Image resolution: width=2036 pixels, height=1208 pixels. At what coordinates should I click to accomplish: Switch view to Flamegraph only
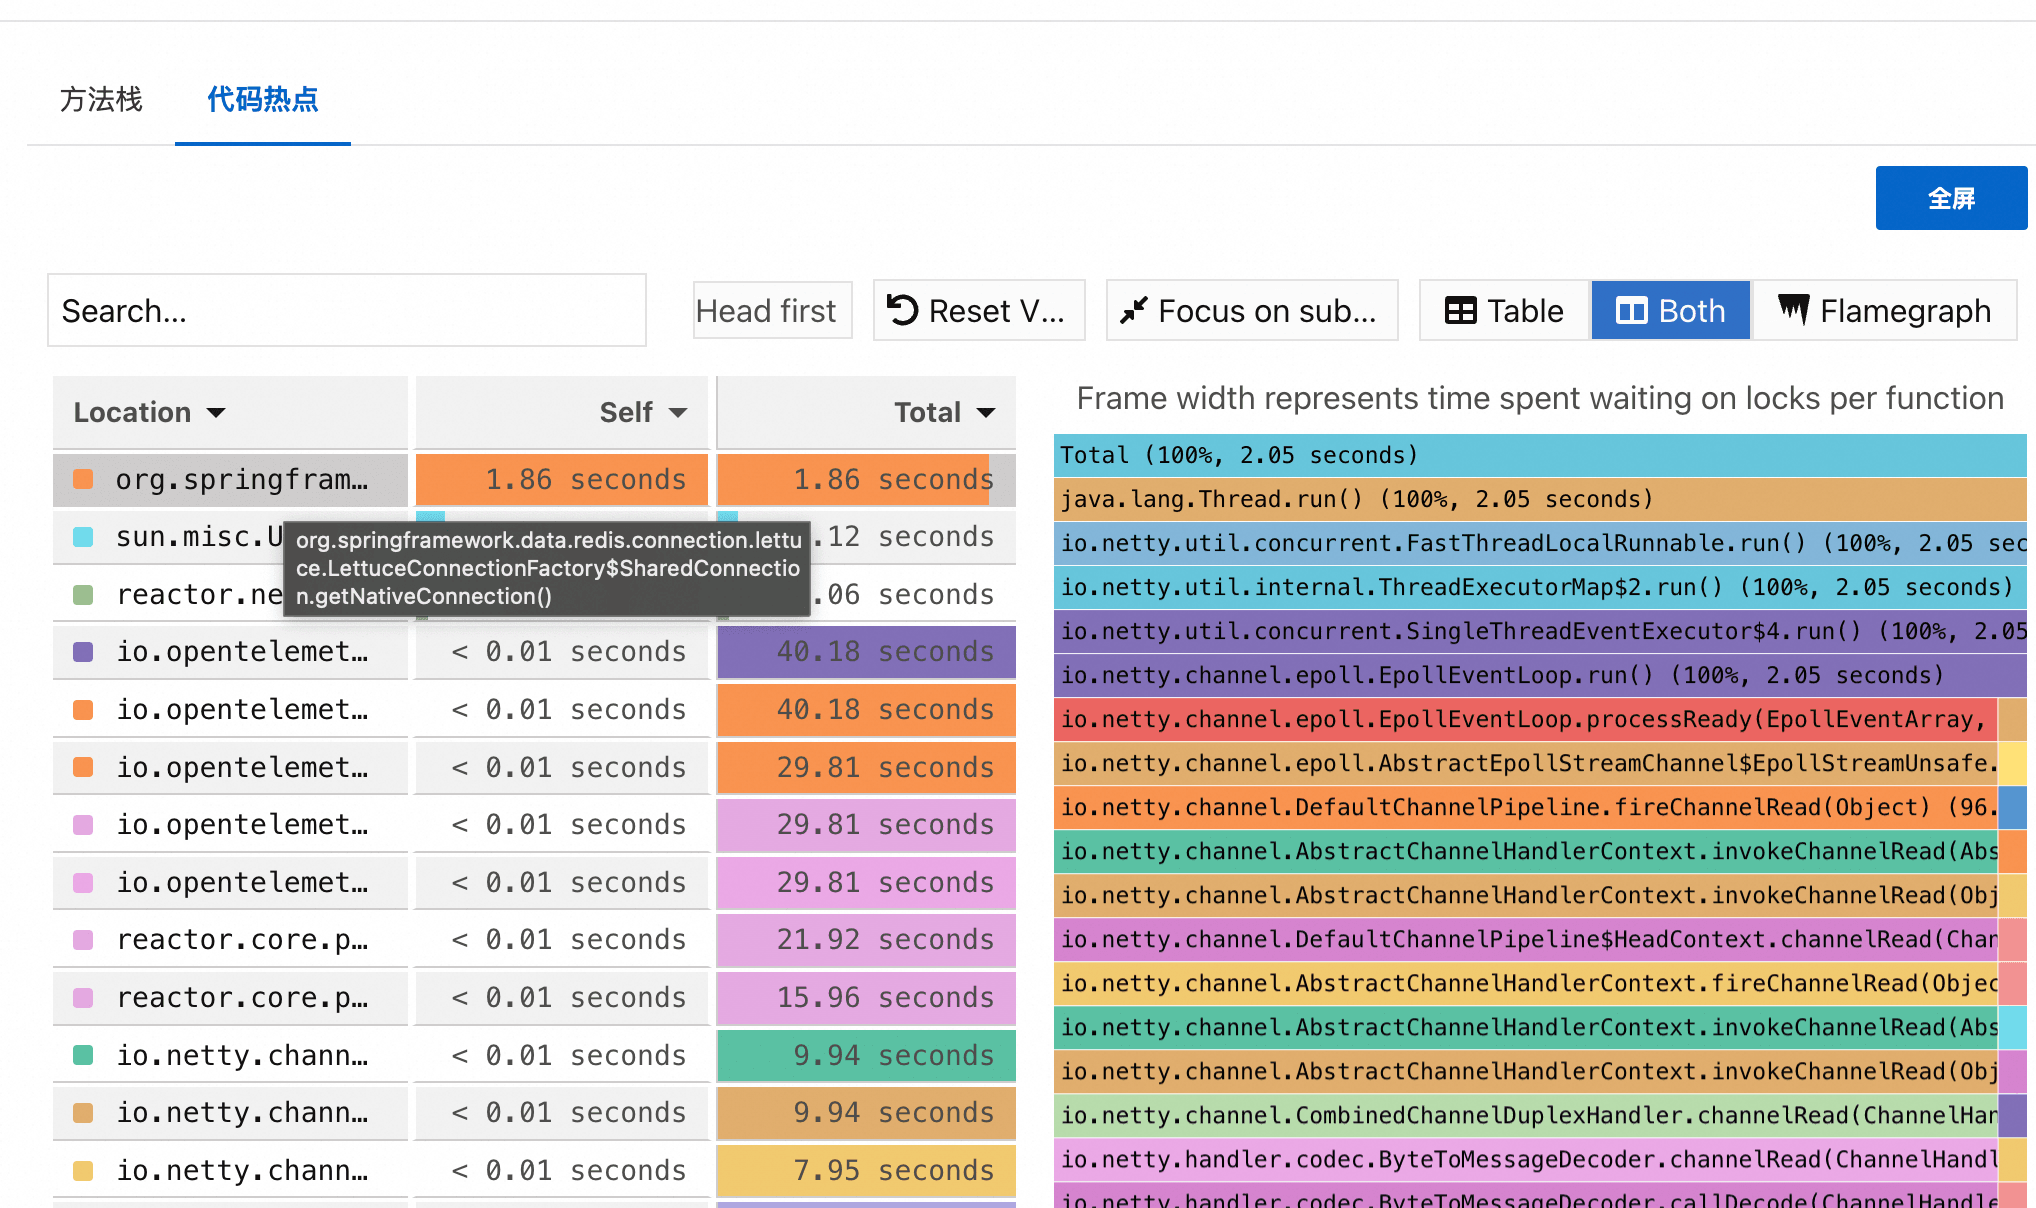click(1884, 311)
